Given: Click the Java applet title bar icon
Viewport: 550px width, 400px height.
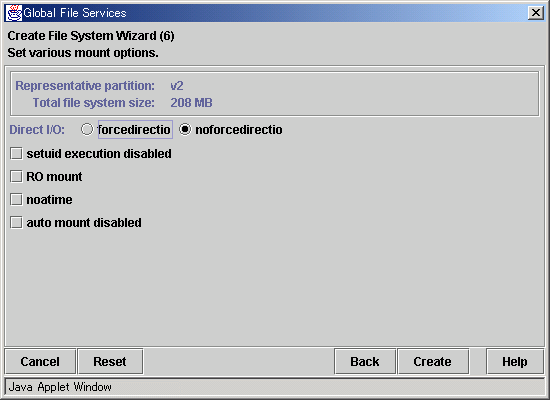Looking at the screenshot, I should [x=14, y=13].
